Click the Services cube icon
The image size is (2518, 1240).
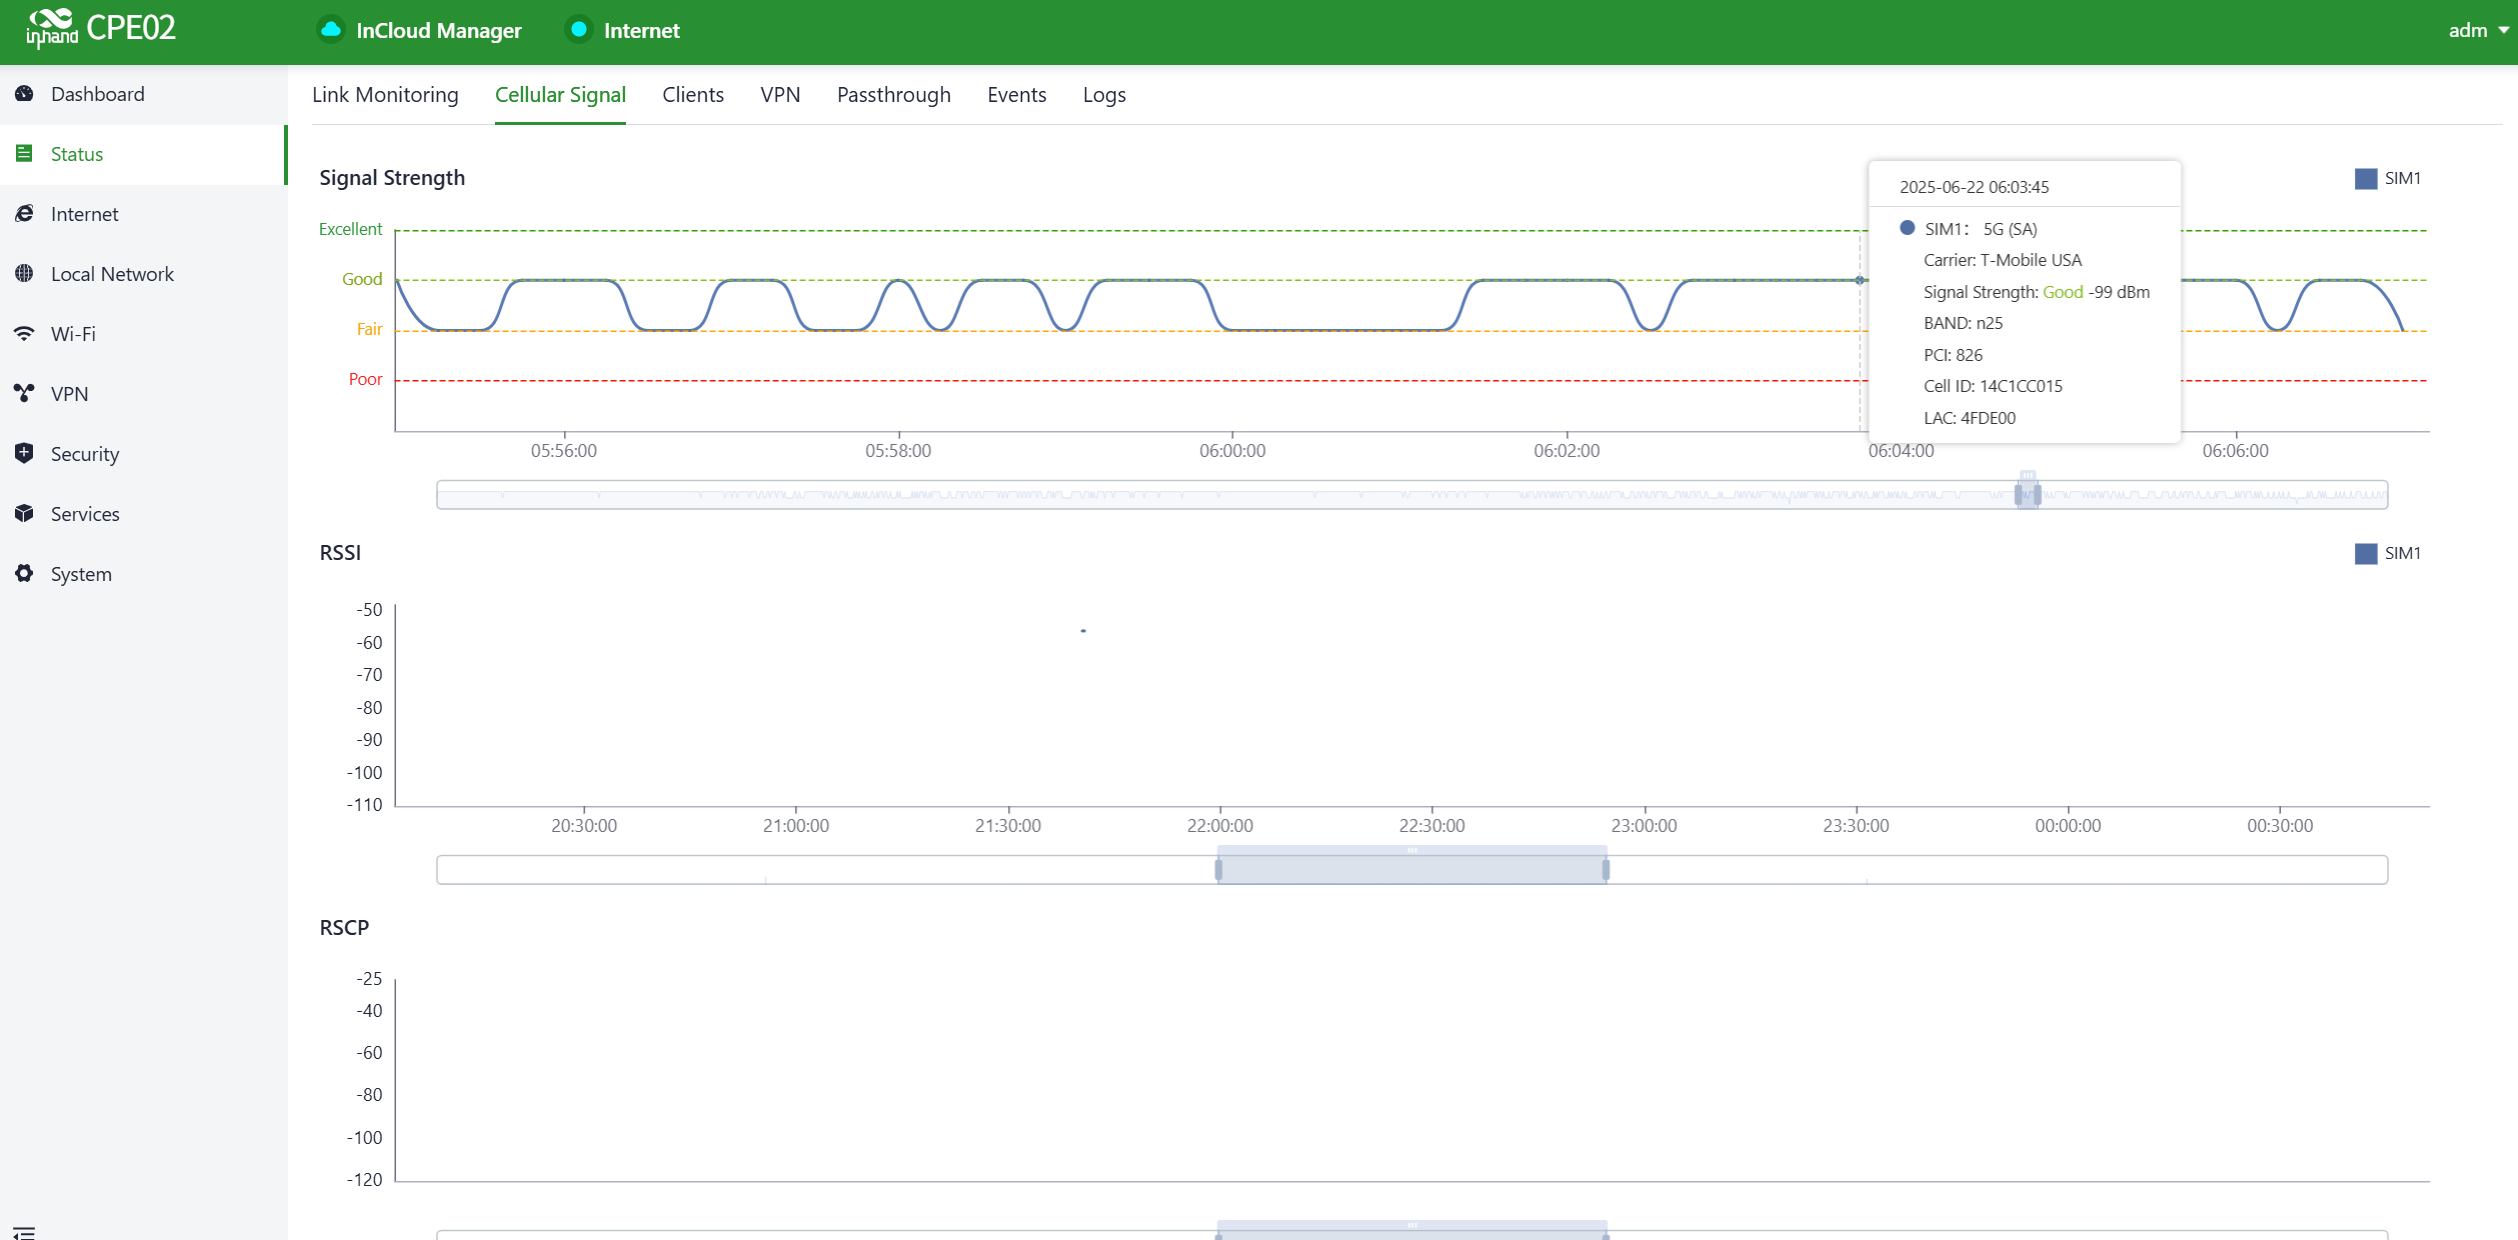click(25, 514)
